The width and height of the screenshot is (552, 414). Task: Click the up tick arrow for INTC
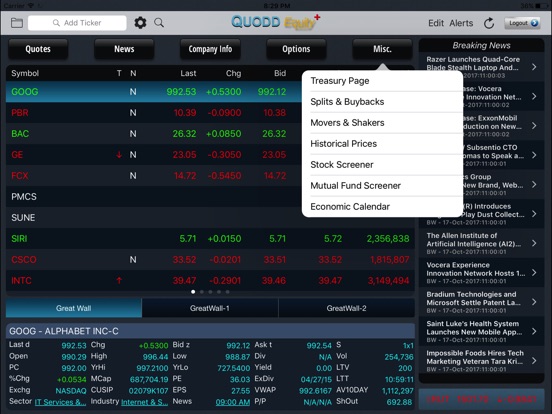tap(119, 281)
